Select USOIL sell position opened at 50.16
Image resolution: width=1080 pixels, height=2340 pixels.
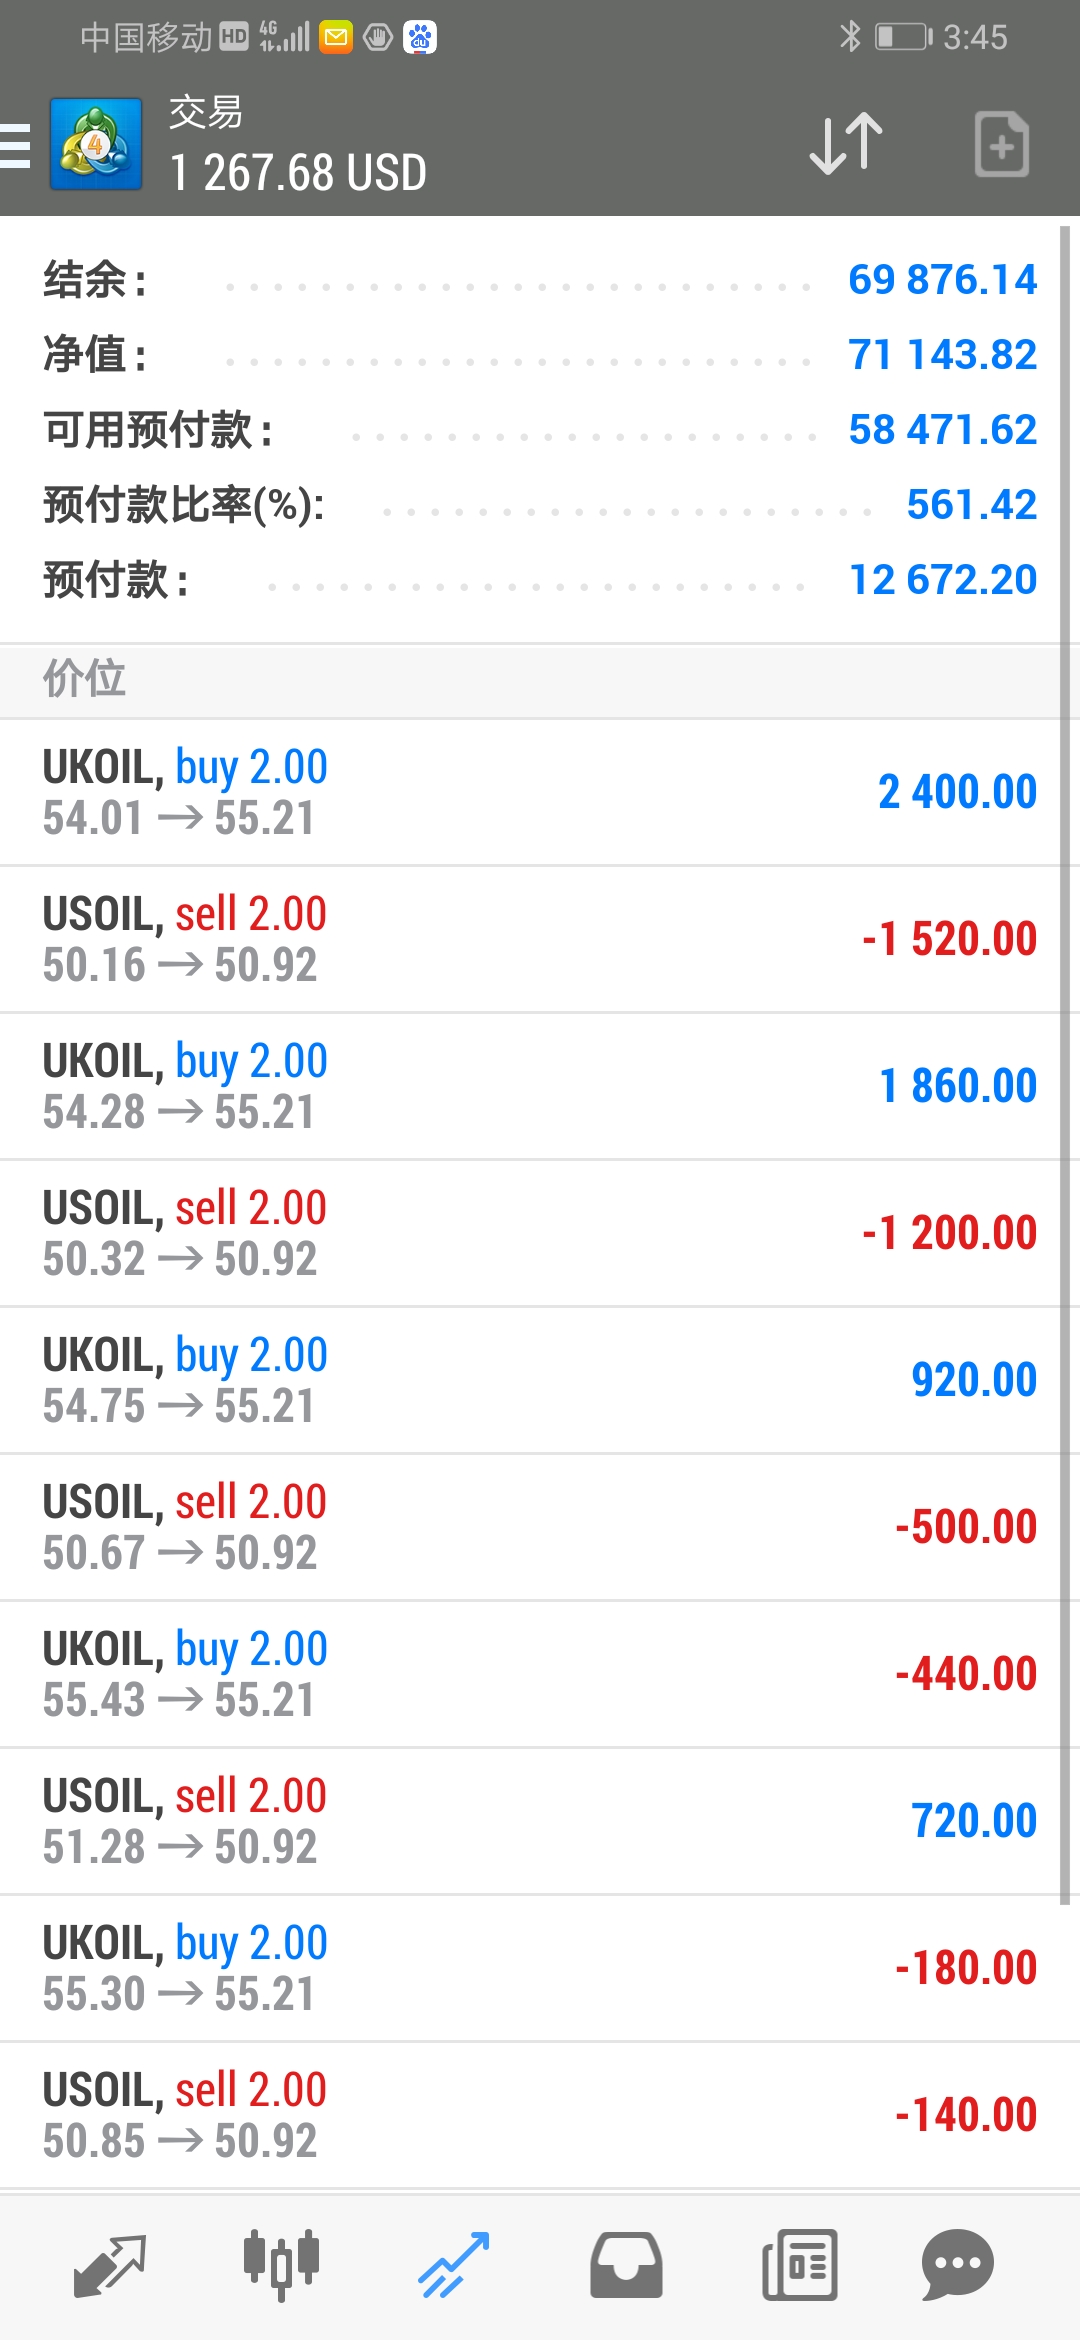(x=530, y=940)
